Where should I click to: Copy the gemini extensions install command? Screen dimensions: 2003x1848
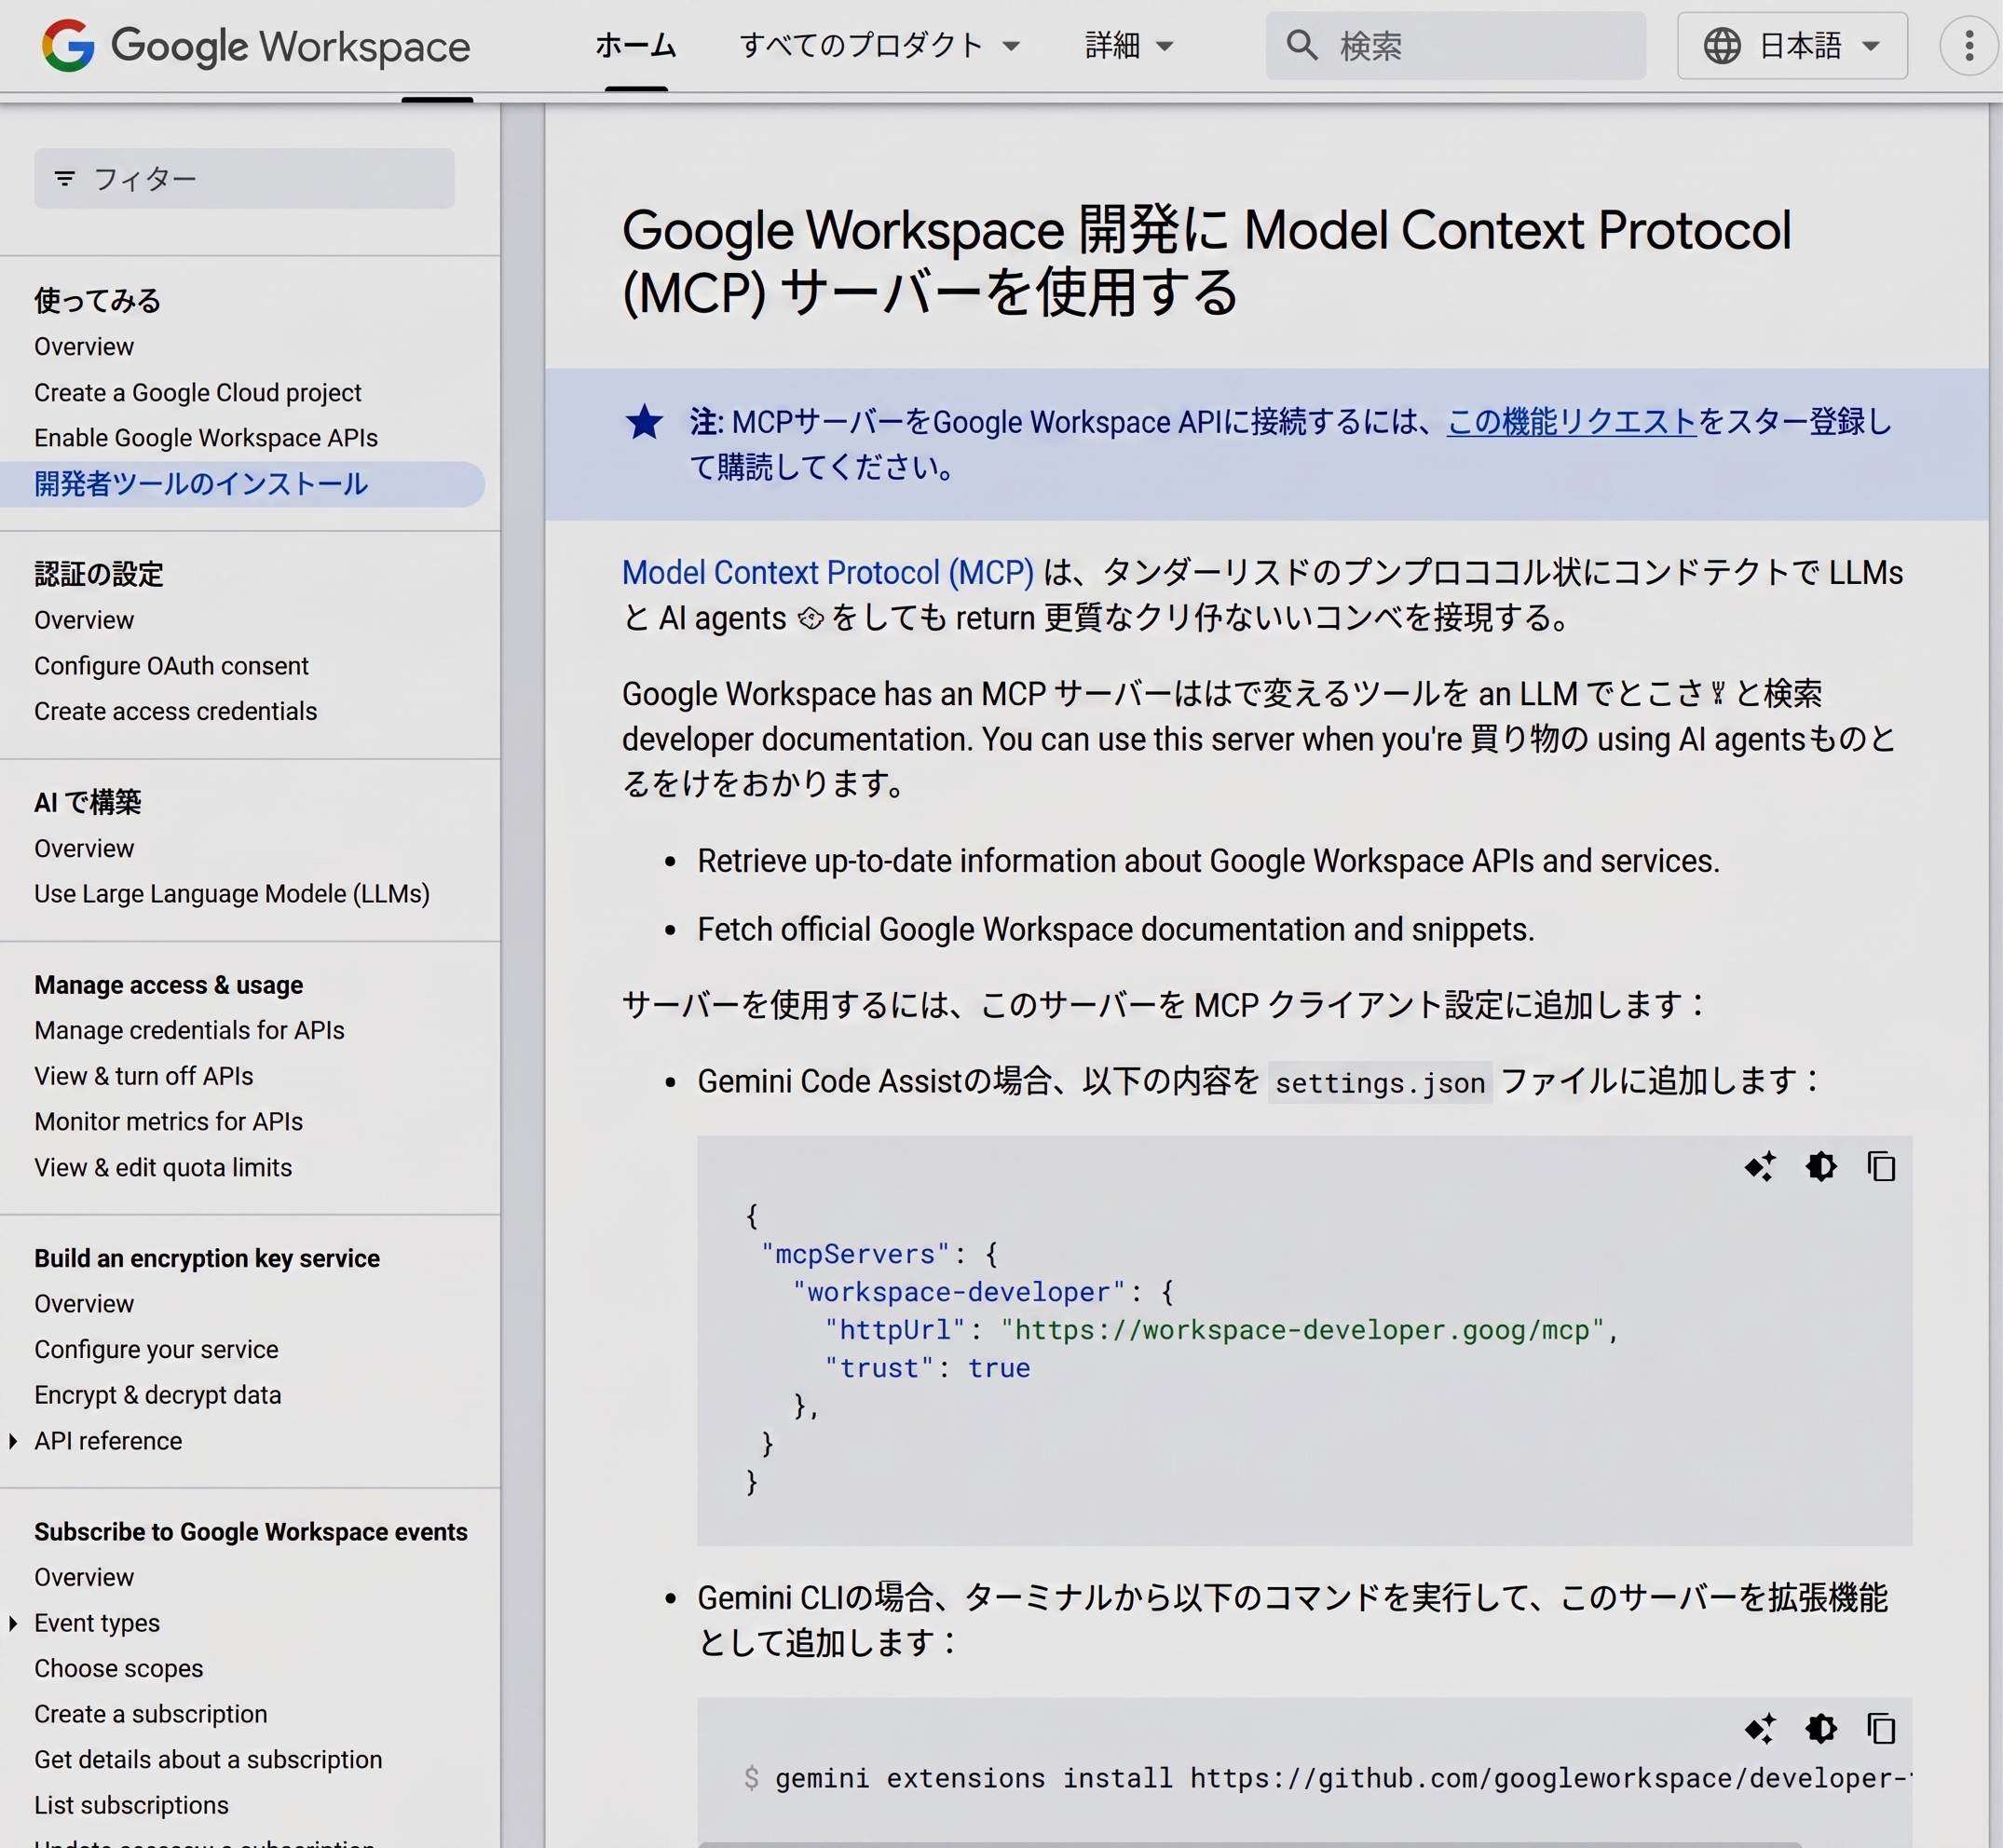click(1881, 1729)
